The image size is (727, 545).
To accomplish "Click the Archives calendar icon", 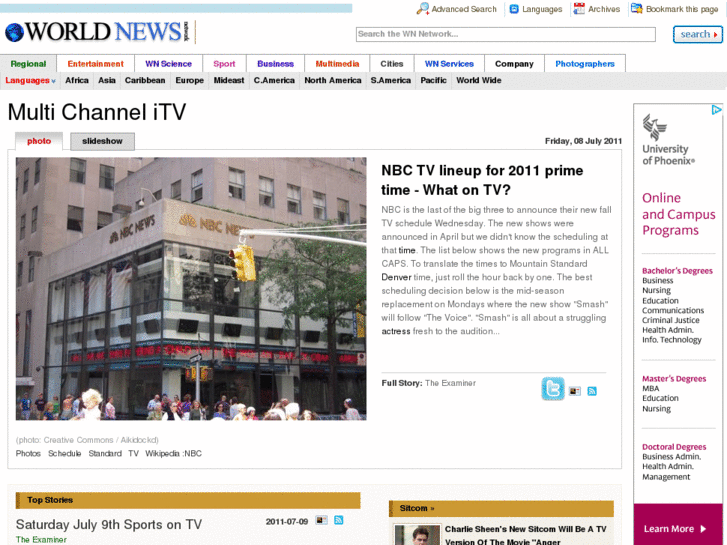I will pyautogui.click(x=579, y=9).
